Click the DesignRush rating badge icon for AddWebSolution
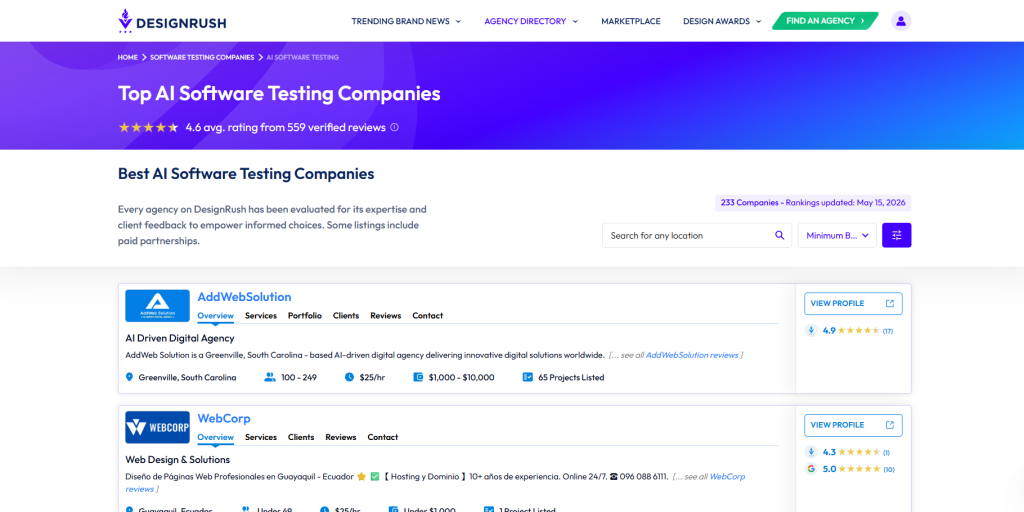 [811, 330]
